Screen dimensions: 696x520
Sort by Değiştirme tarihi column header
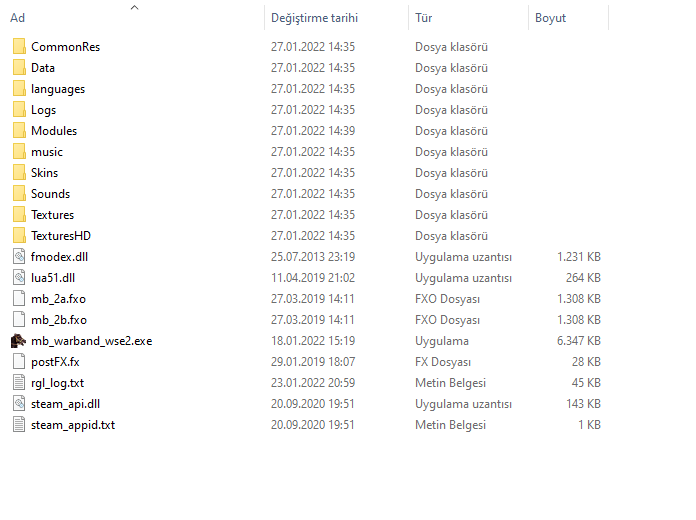[x=314, y=18]
